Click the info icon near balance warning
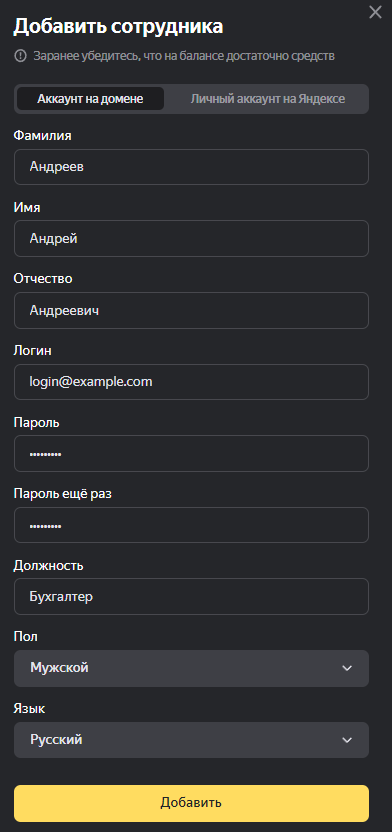The height and width of the screenshot is (832, 392). (x=20, y=56)
